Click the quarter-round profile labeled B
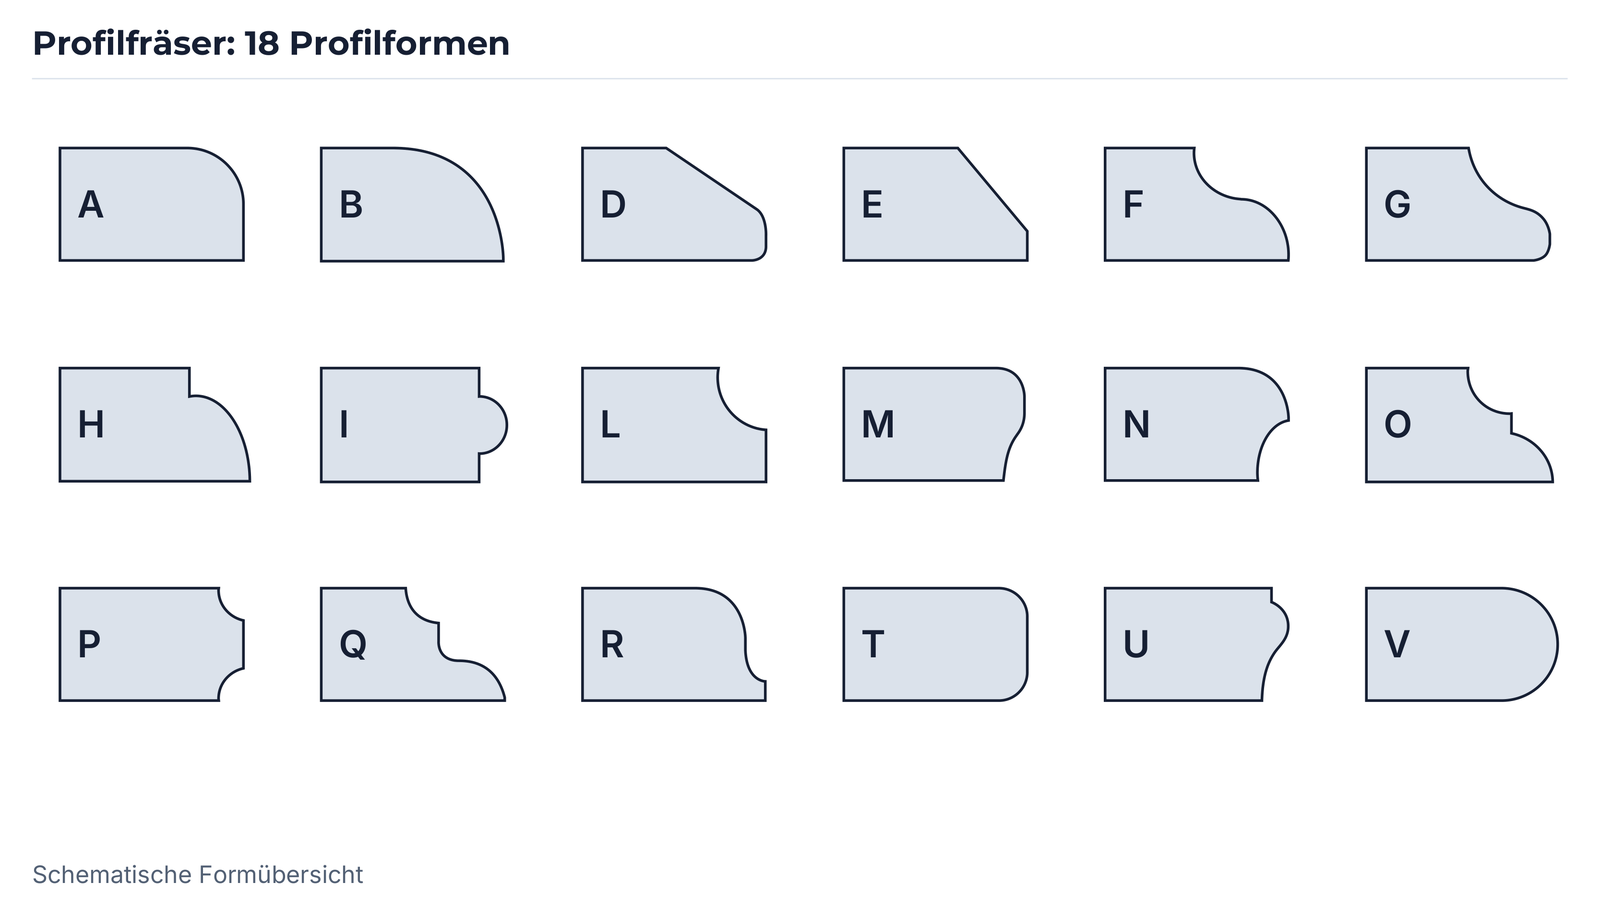The width and height of the screenshot is (1600, 907). 412,204
